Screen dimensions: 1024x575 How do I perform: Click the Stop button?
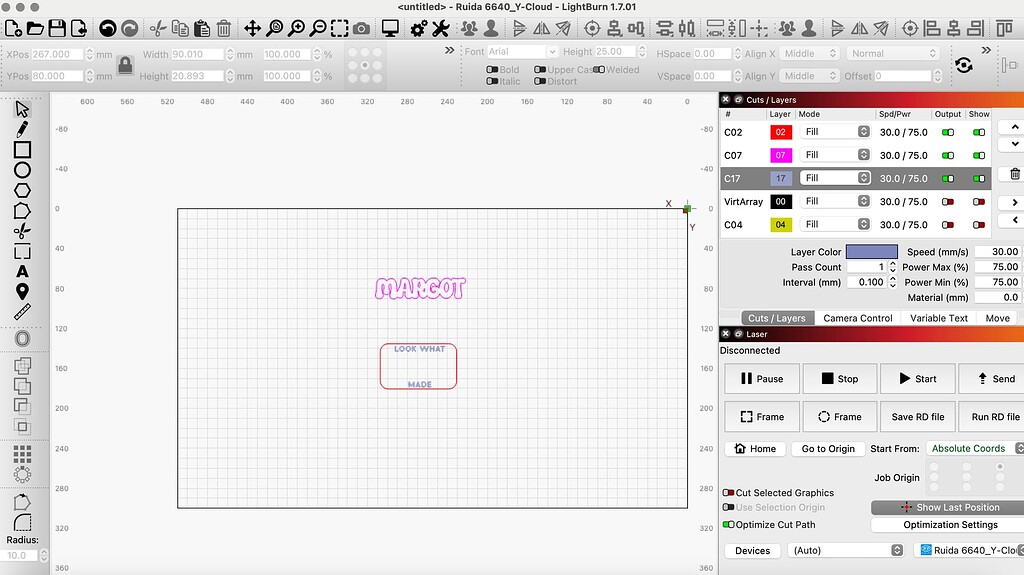[x=839, y=379]
